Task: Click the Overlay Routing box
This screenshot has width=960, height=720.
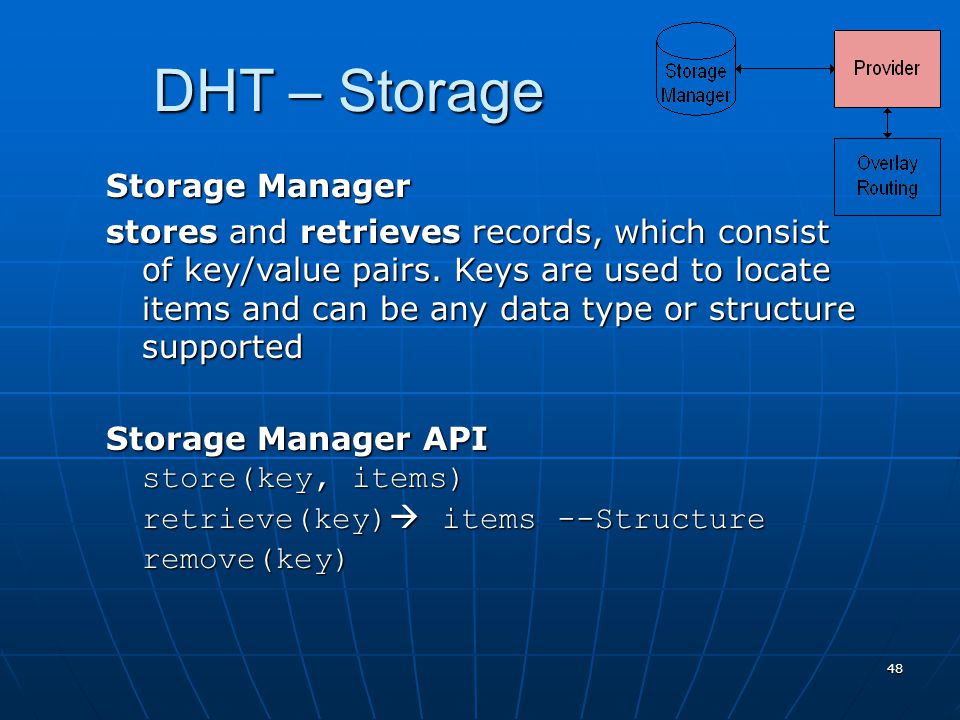Action: pos(887,176)
